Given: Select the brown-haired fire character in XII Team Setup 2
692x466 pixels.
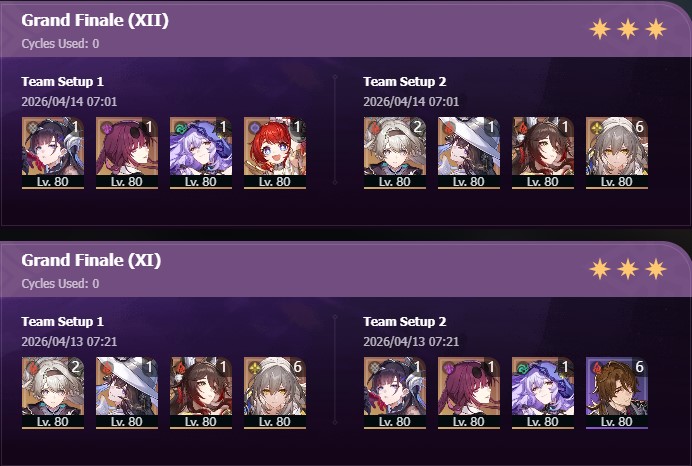Looking at the screenshot, I should [543, 153].
